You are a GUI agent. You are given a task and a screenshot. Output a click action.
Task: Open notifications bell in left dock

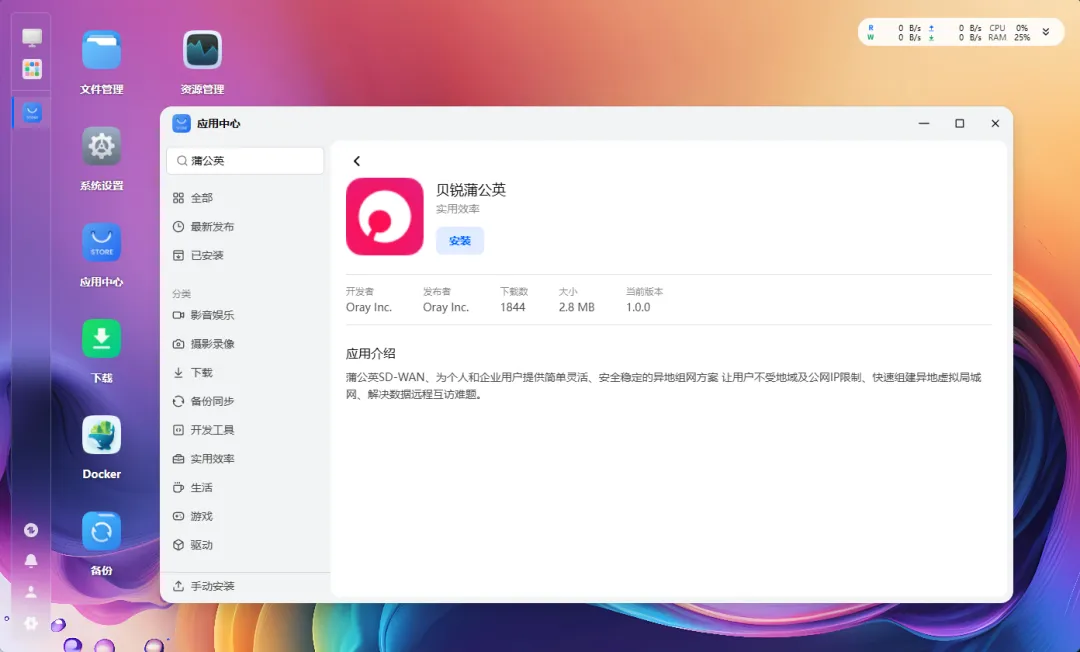(x=31, y=560)
